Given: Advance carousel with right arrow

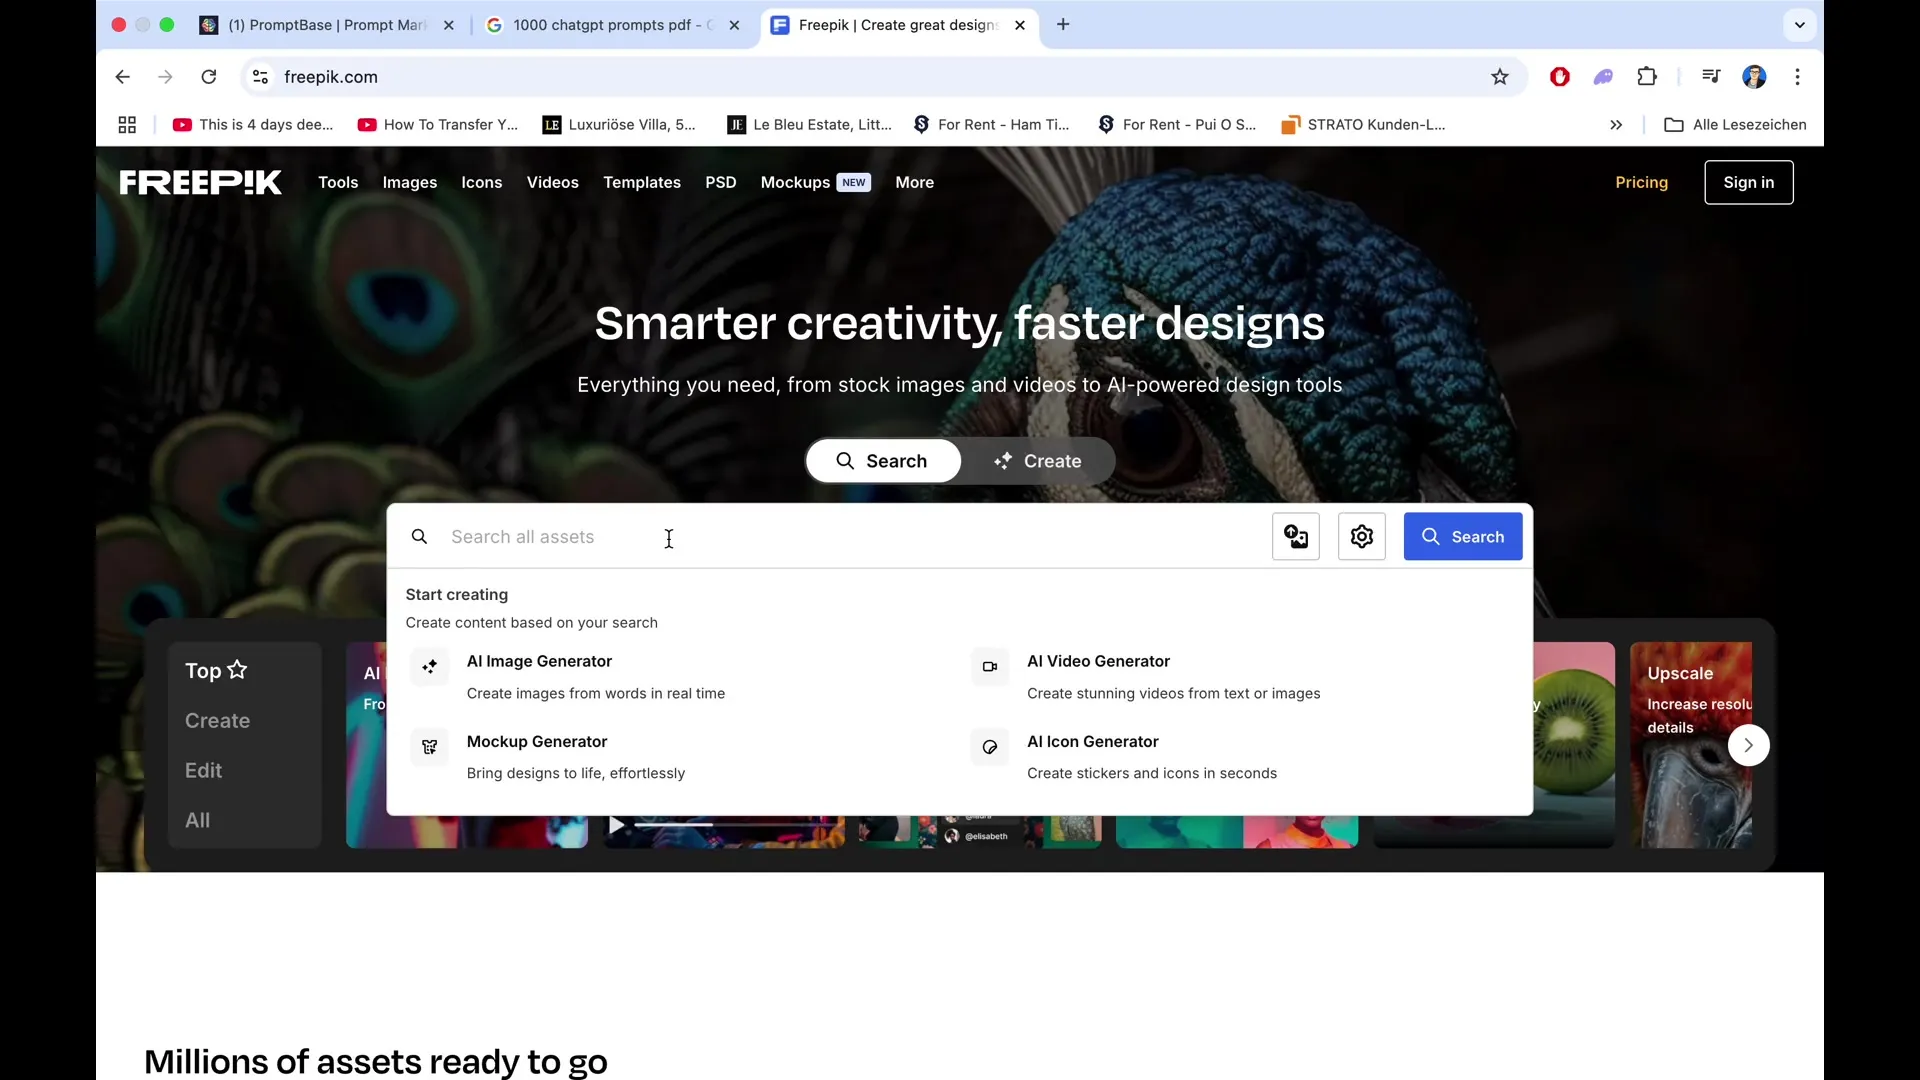Looking at the screenshot, I should click(x=1747, y=745).
